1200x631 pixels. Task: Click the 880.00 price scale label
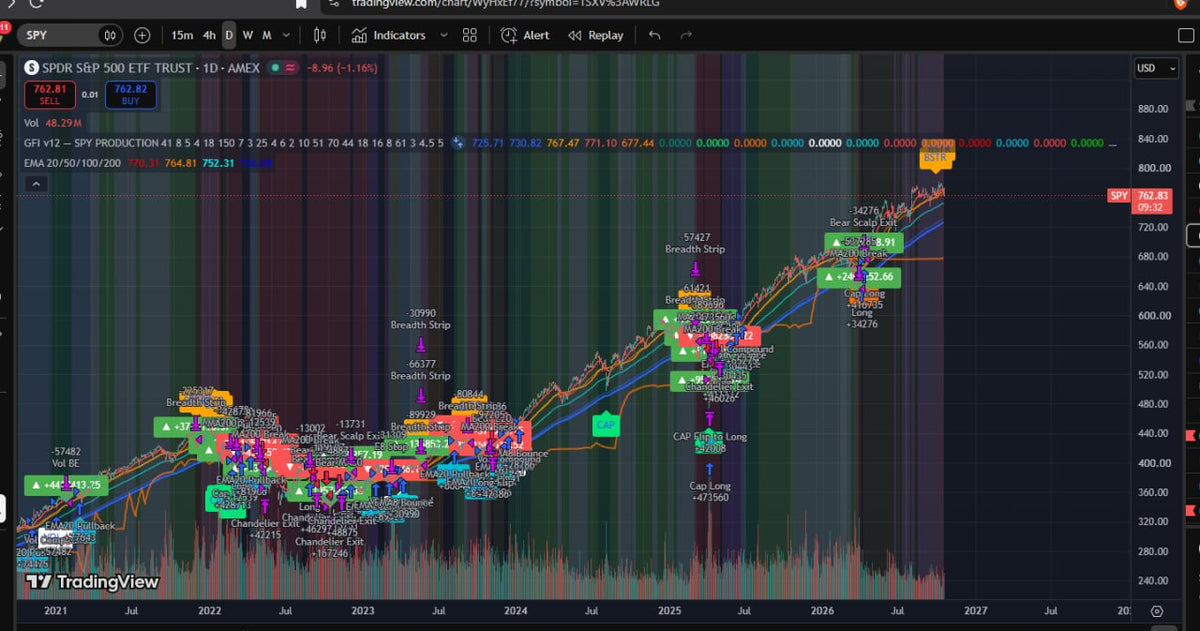click(x=1153, y=109)
